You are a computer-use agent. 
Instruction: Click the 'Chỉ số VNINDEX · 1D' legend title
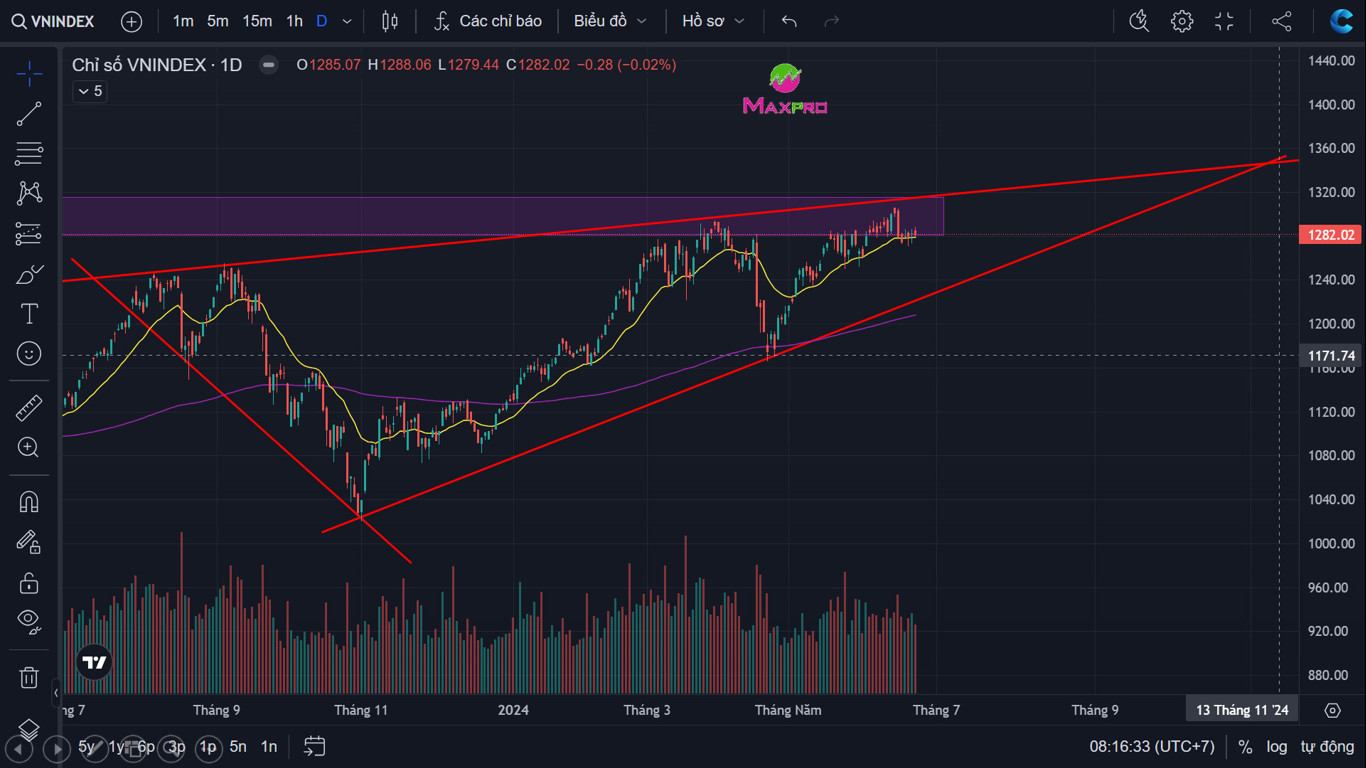pyautogui.click(x=157, y=65)
